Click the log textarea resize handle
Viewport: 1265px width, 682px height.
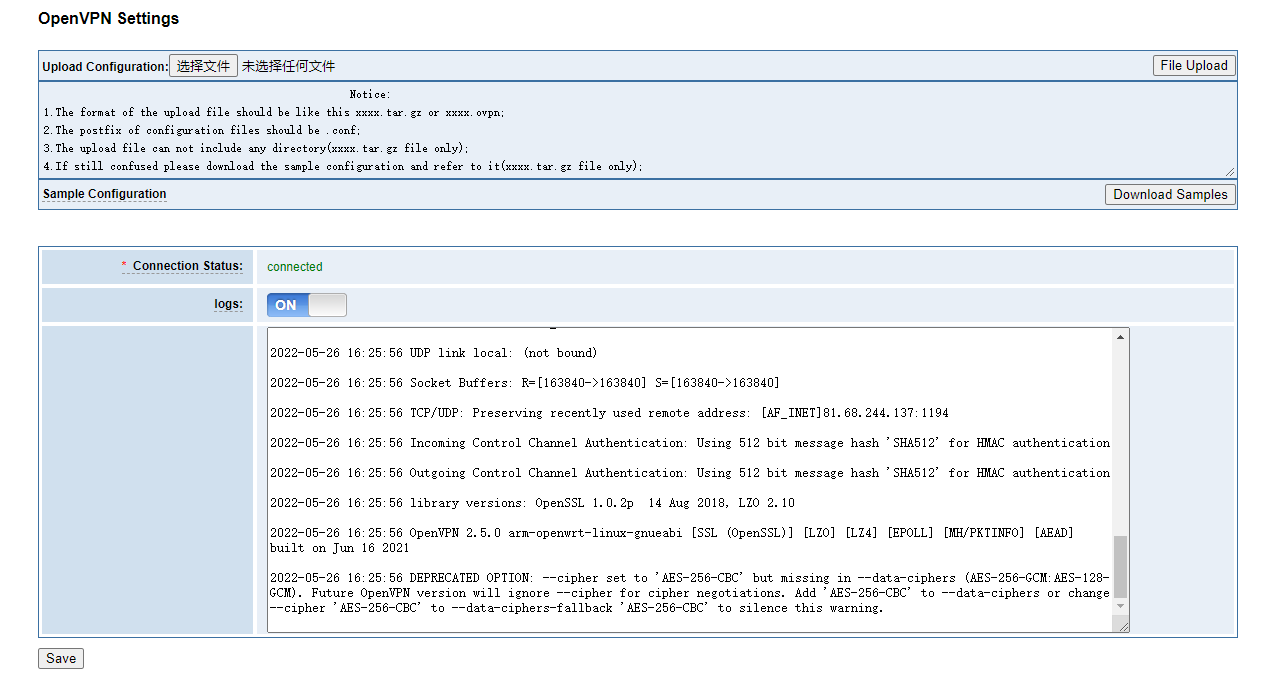click(1122, 625)
